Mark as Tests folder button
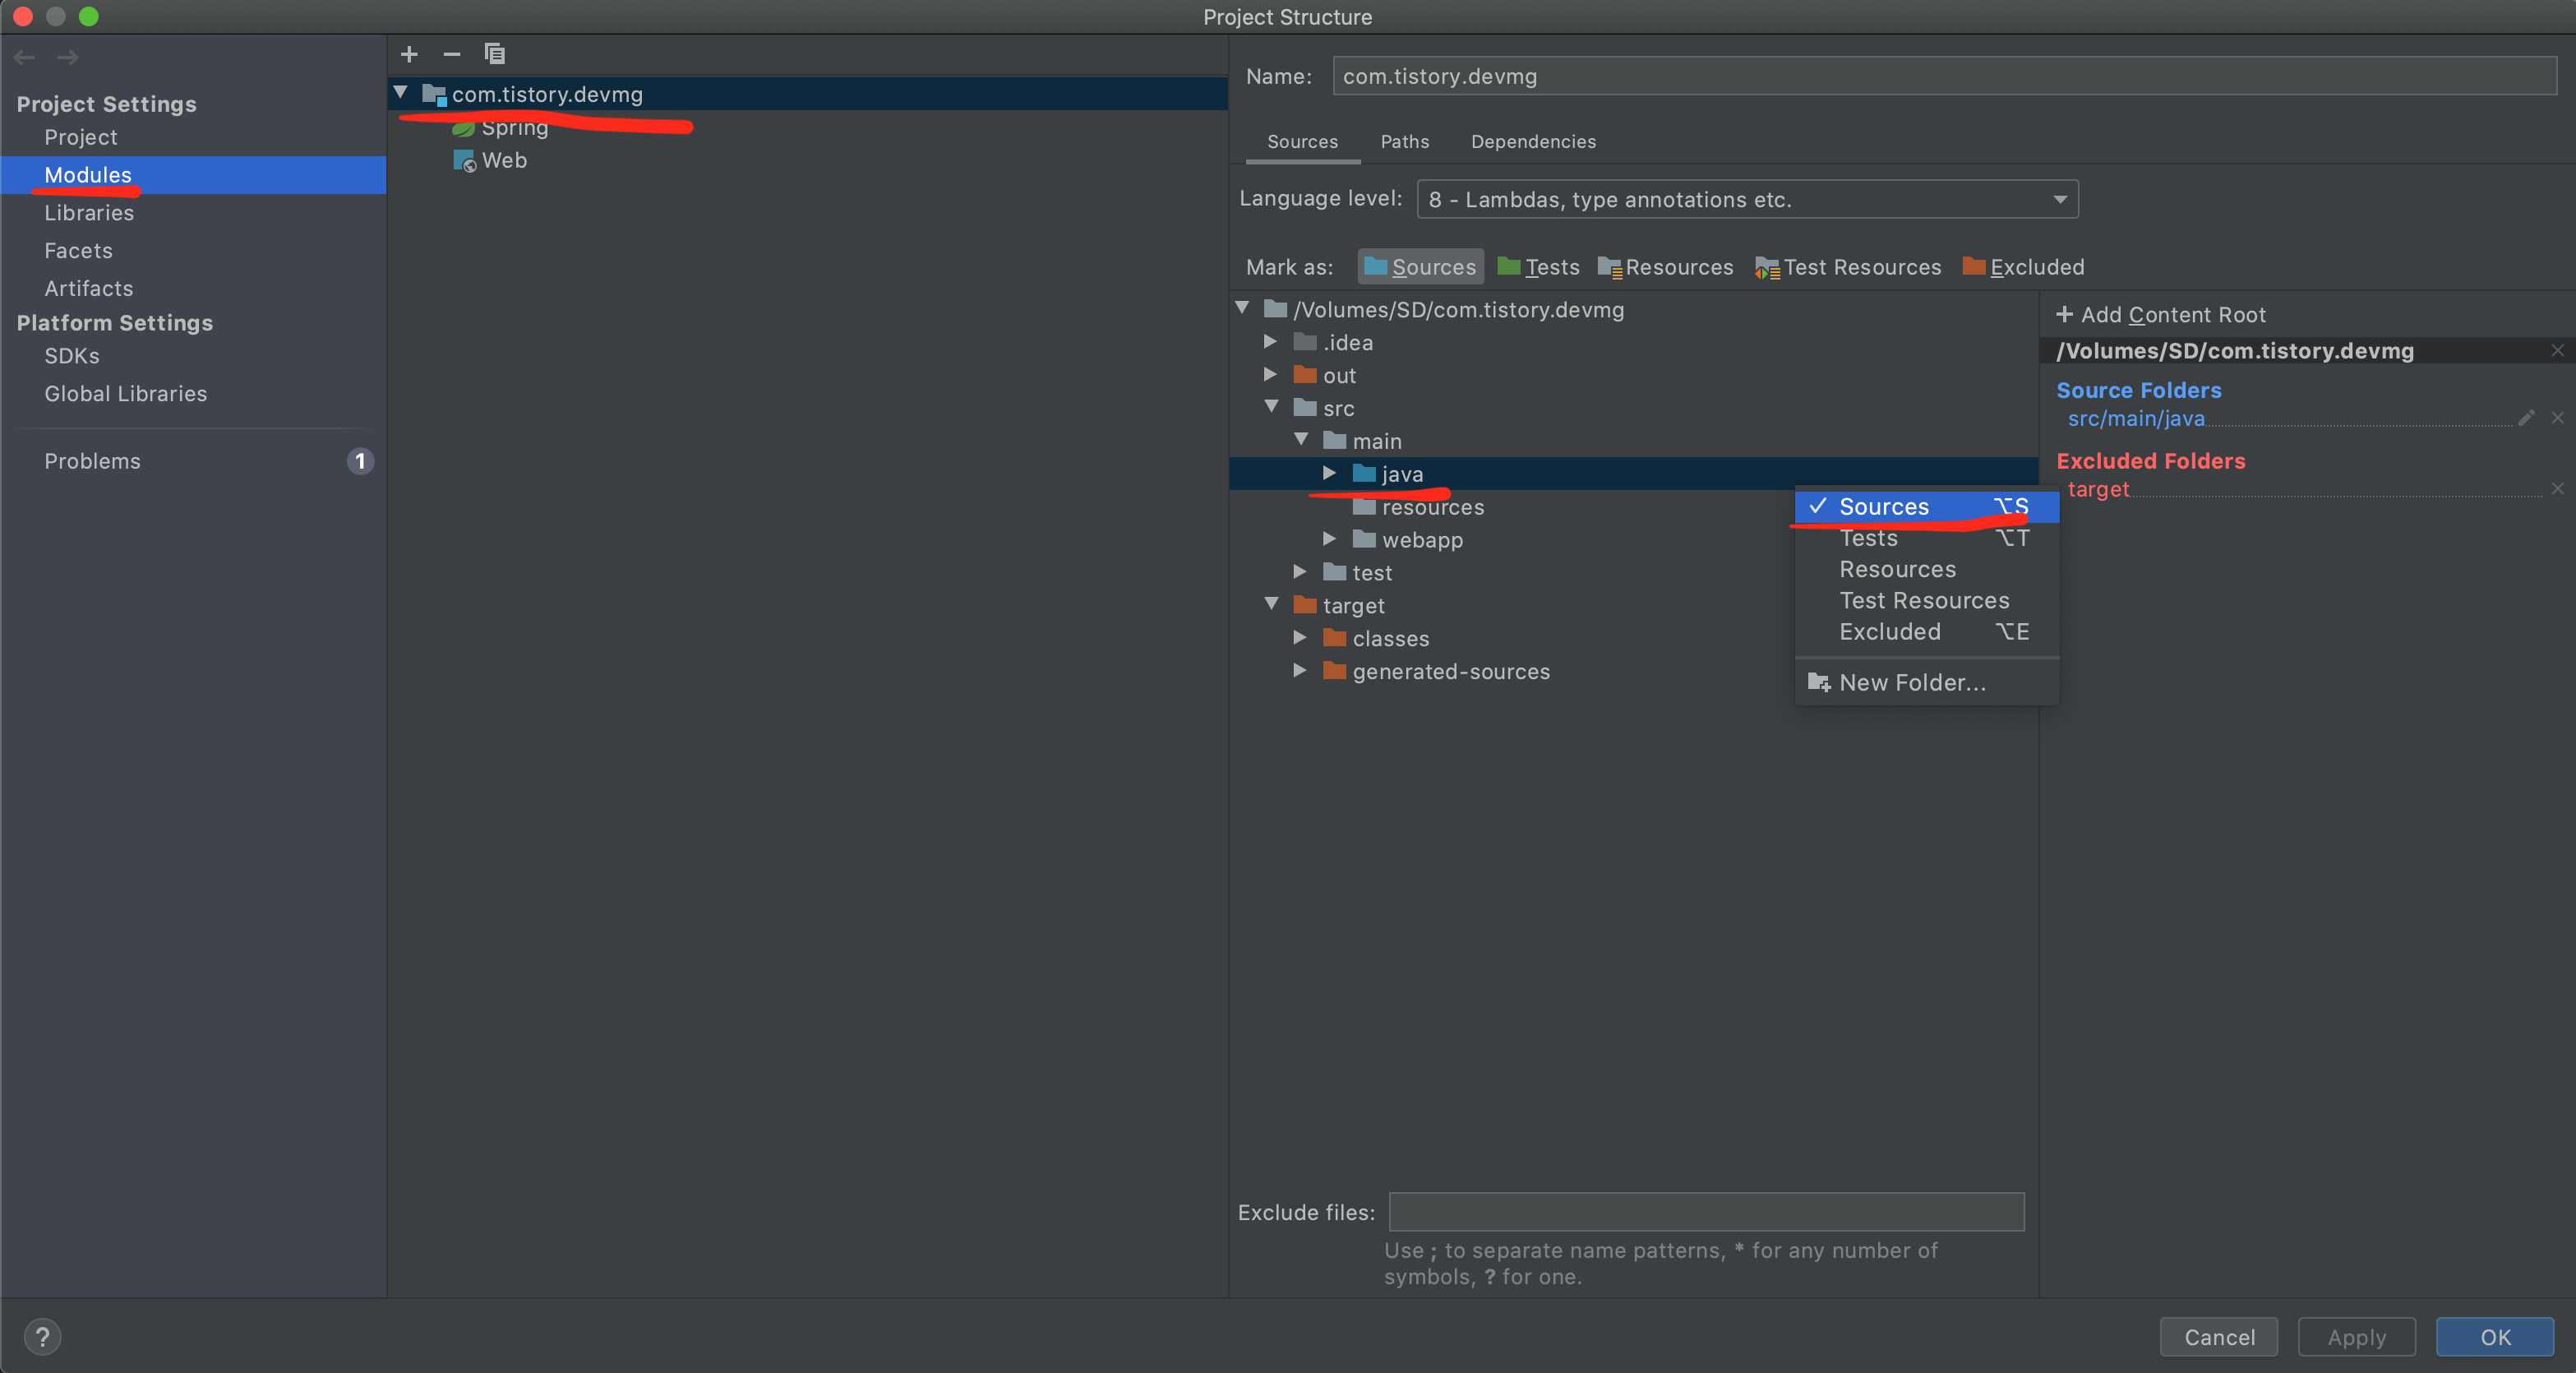This screenshot has height=1373, width=2576. [1538, 267]
